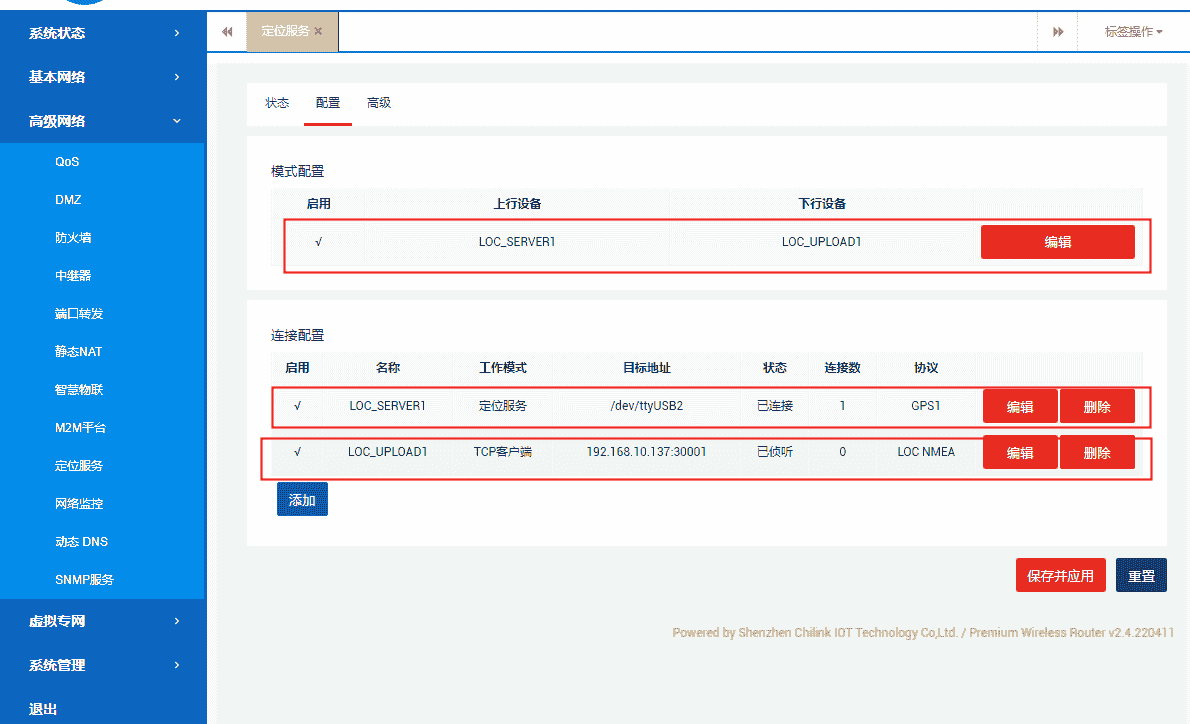Image resolution: width=1190 pixels, height=724 pixels.
Task: Click 保存并应用 to apply settings
Action: click(1060, 574)
